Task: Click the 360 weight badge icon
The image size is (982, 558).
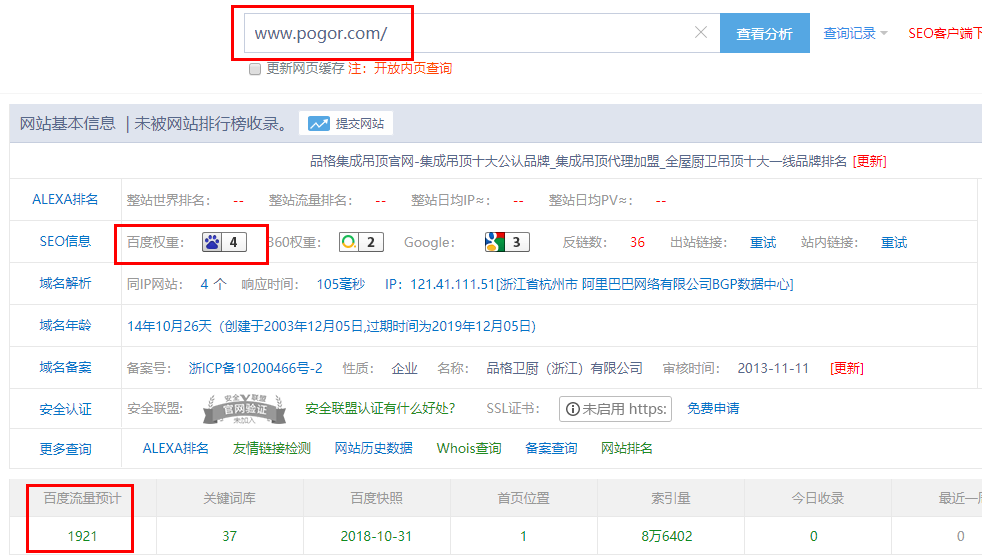Action: tap(349, 242)
